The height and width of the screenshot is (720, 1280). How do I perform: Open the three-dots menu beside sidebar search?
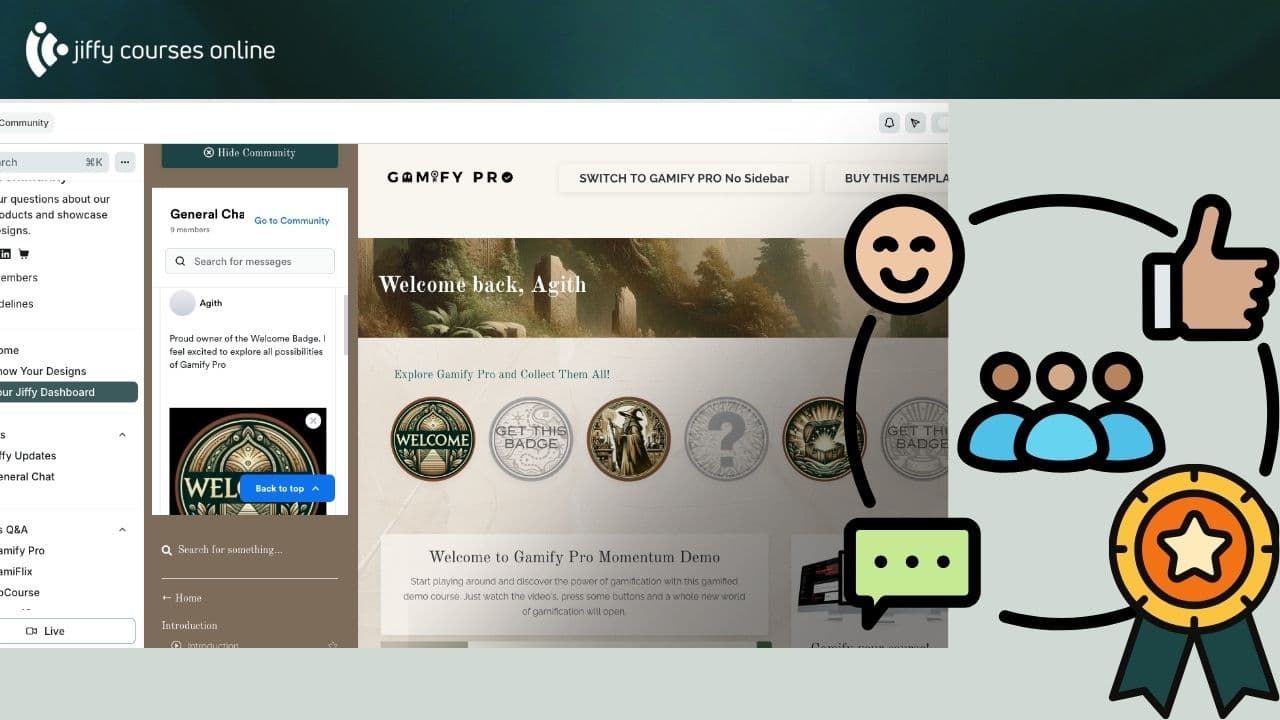click(x=125, y=162)
